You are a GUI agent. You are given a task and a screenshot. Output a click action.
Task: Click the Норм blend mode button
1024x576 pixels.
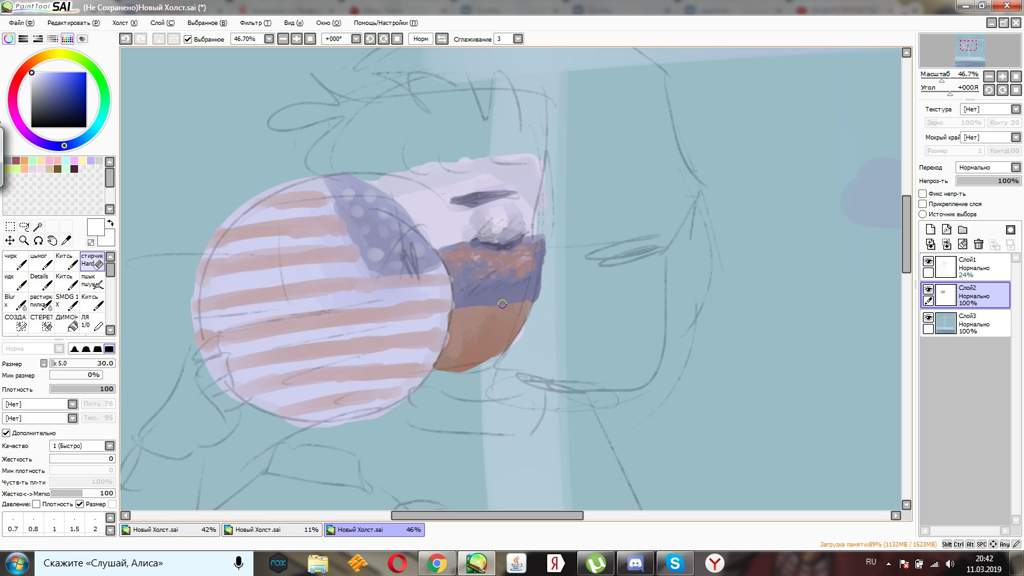(x=421, y=39)
